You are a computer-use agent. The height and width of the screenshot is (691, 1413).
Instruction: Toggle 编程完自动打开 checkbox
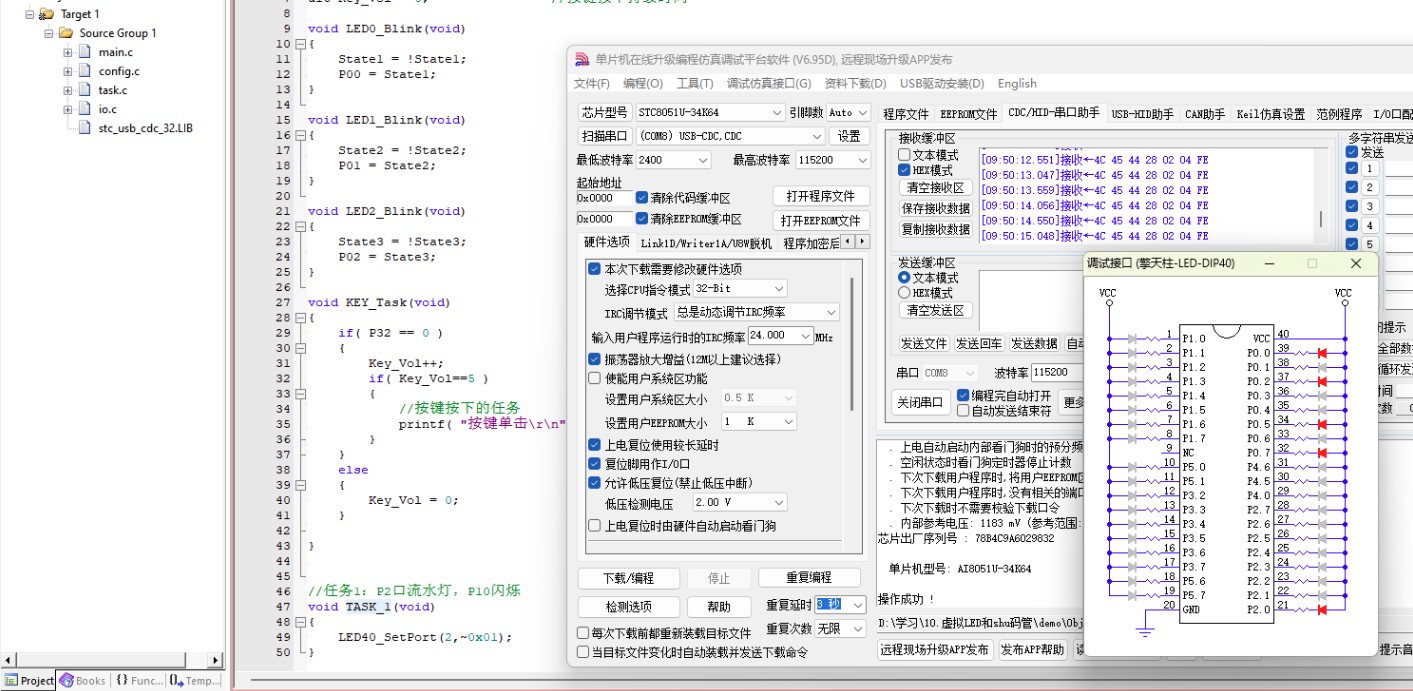pyautogui.click(x=964, y=396)
